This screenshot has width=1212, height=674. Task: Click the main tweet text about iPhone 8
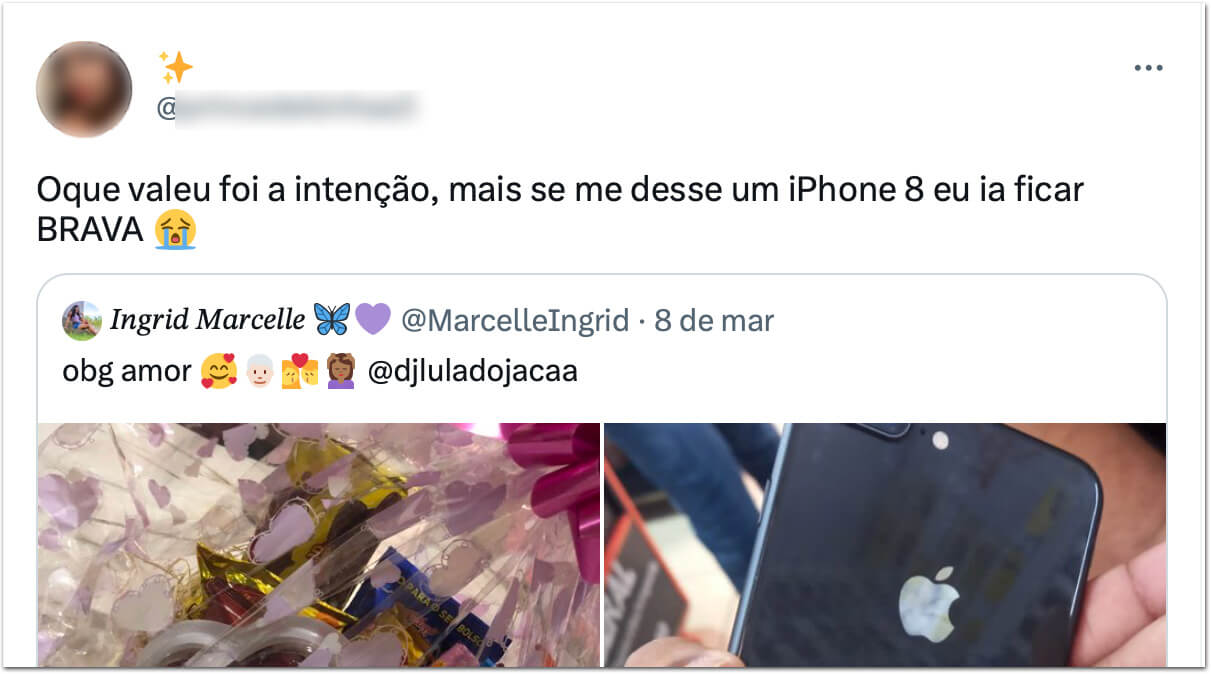coord(560,210)
